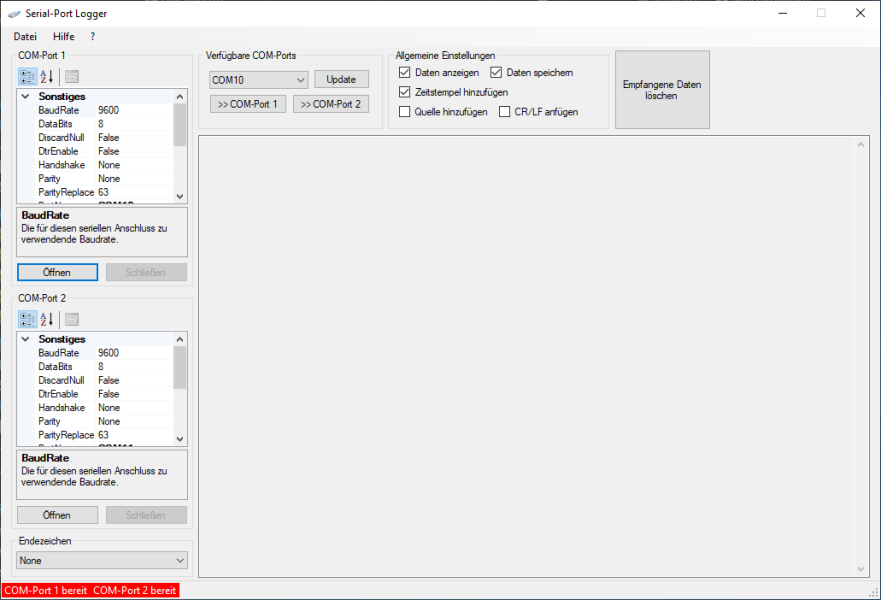881x600 pixels.
Task: Click the Serial-Port Logger title bar icon
Action: pyautogui.click(x=14, y=14)
